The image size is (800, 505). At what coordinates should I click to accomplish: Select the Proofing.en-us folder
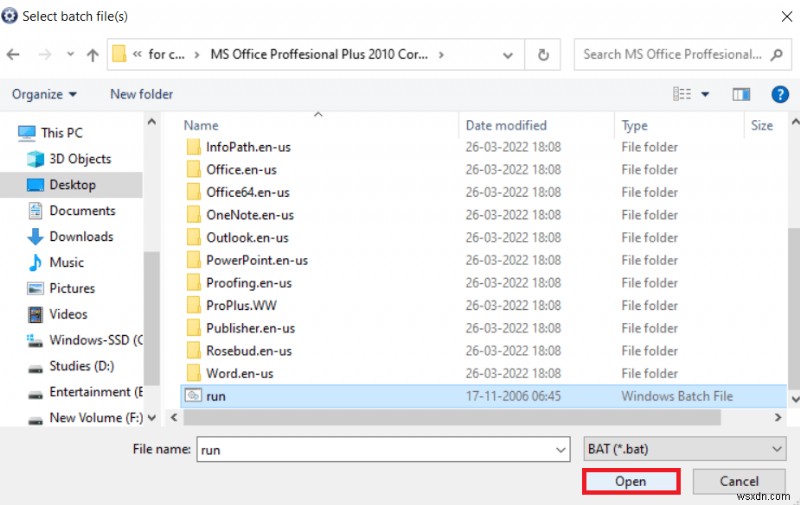248,283
